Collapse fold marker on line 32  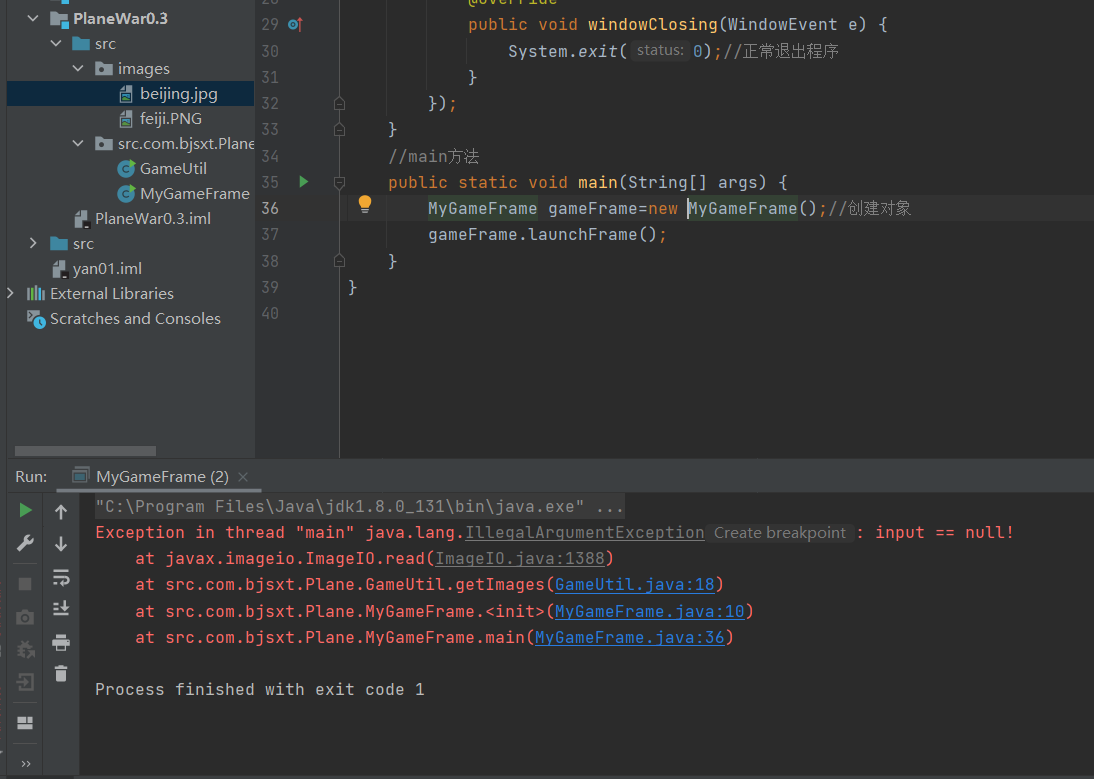(x=339, y=104)
